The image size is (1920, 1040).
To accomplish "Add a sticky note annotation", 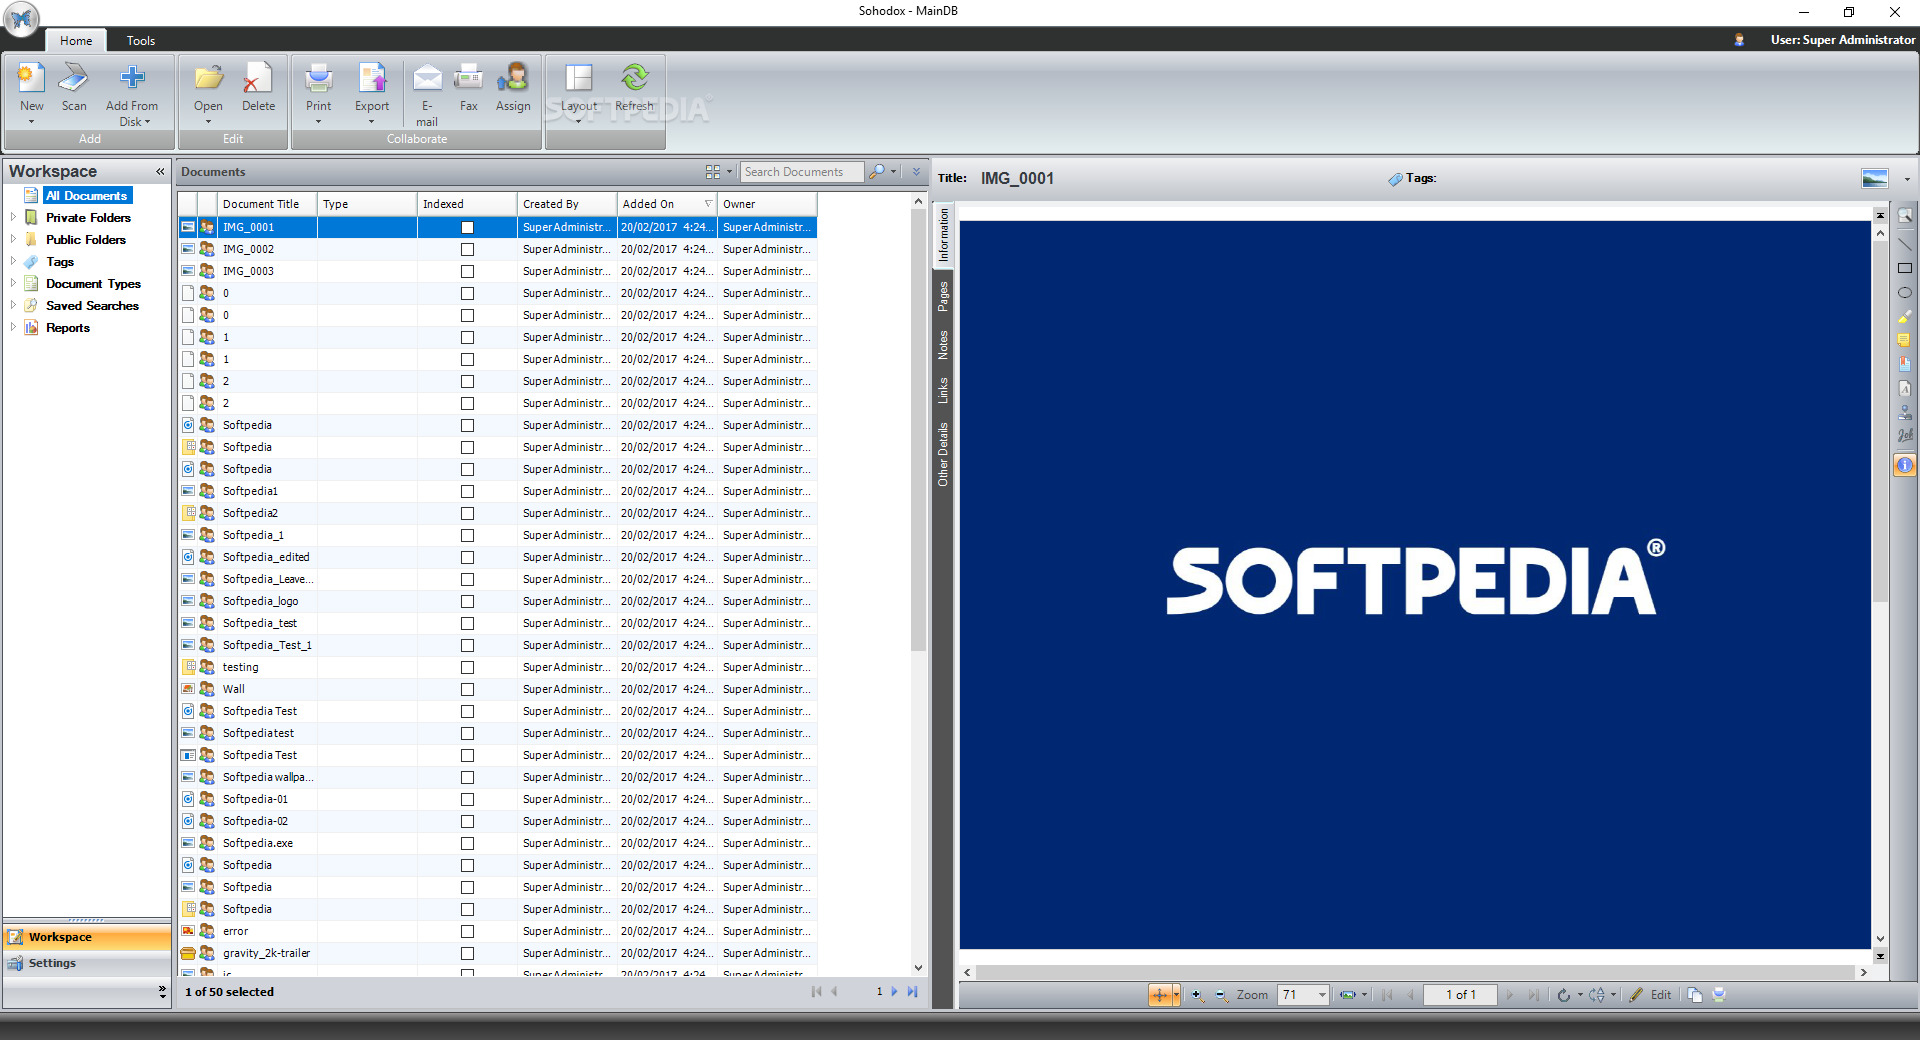I will click(x=1905, y=341).
